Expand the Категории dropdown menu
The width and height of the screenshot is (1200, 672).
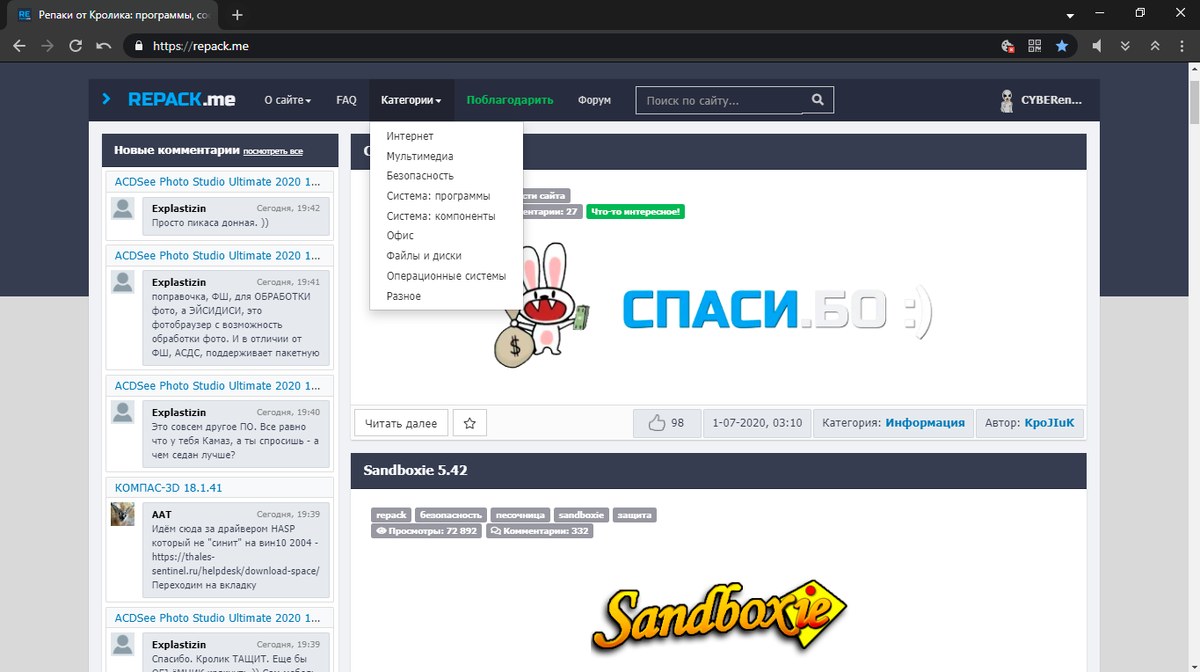point(411,99)
